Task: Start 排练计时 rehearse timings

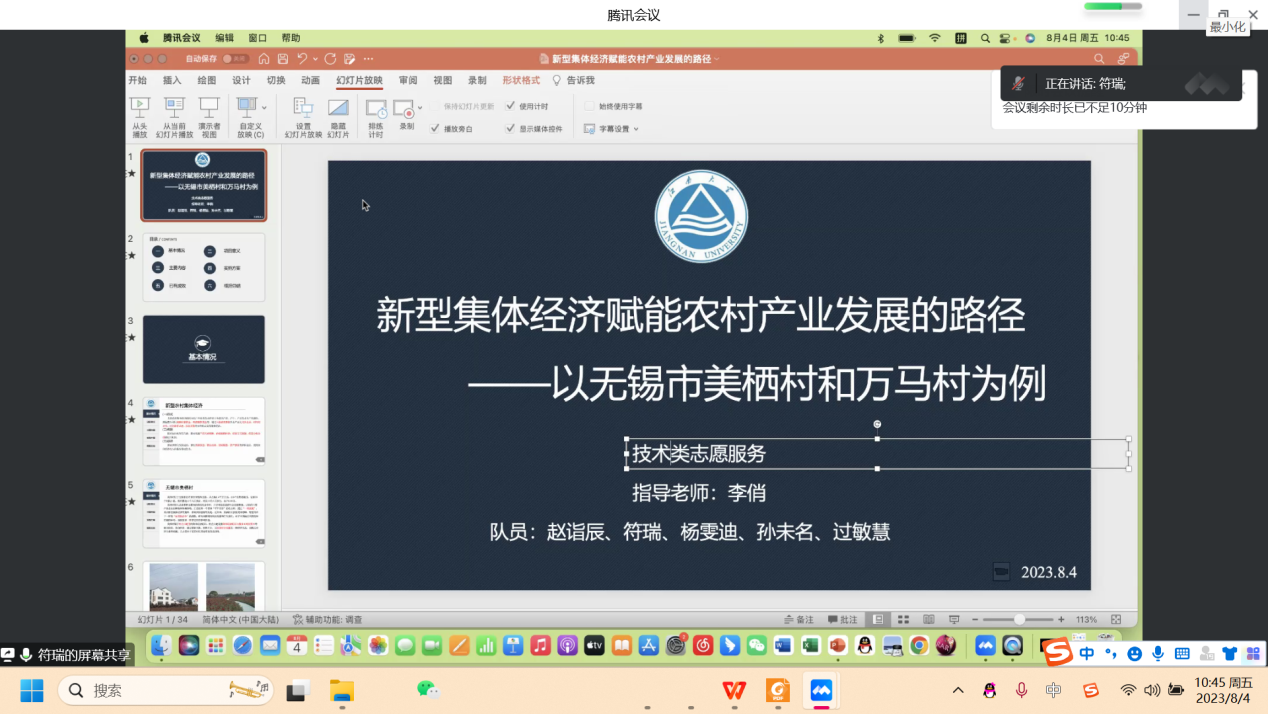Action: coord(376,108)
